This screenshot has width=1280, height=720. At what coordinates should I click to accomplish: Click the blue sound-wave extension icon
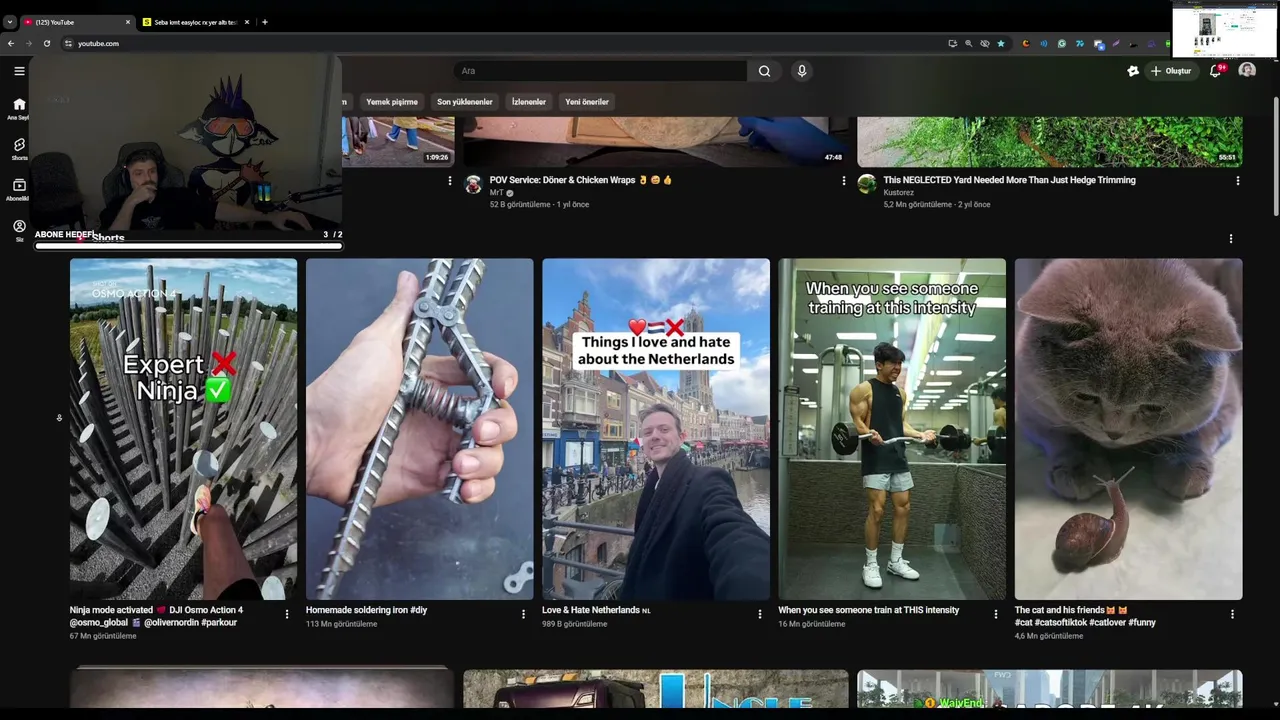pyautogui.click(x=1044, y=43)
